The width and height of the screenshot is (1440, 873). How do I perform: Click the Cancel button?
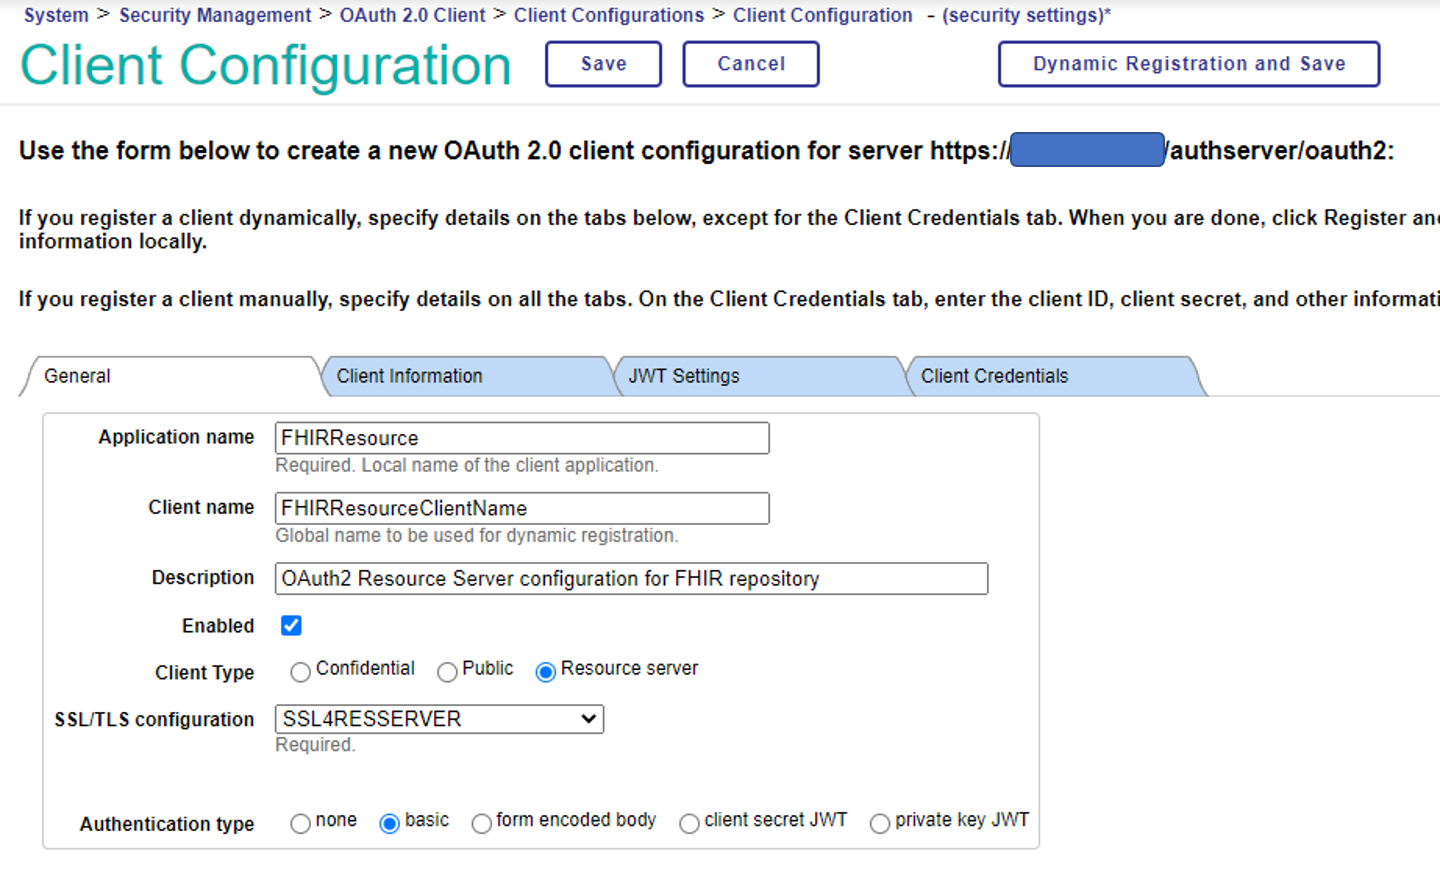pos(750,64)
